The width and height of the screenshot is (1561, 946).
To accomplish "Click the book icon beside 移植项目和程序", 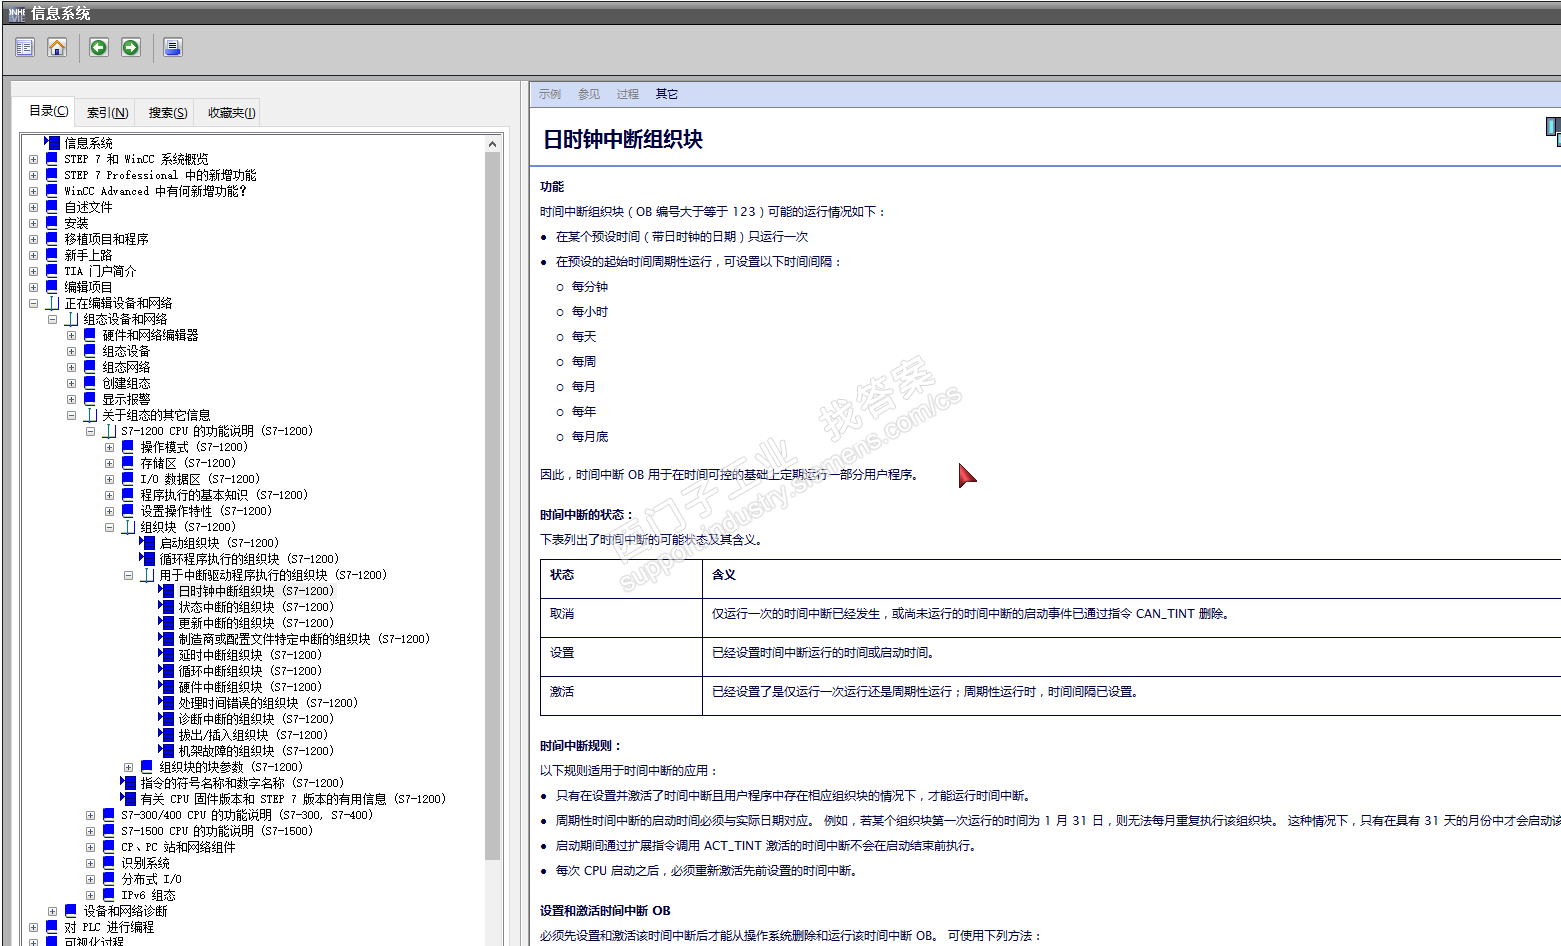I will click(52, 239).
